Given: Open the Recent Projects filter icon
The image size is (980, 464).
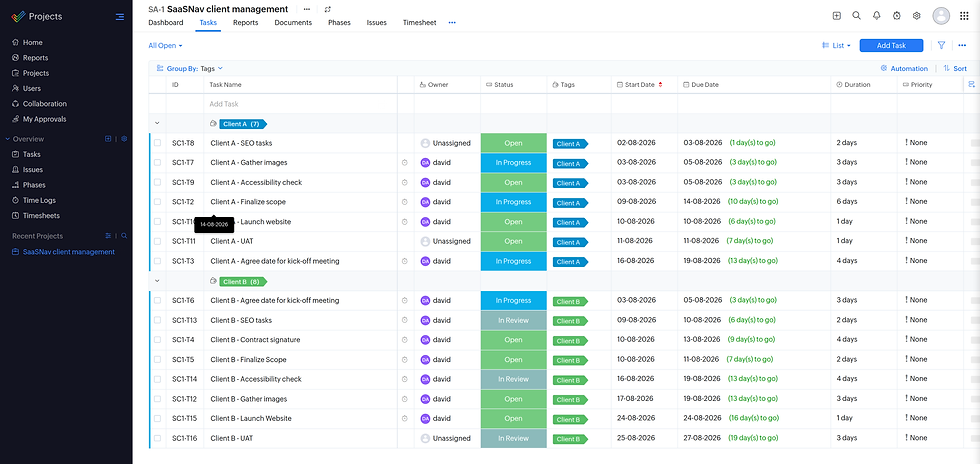Looking at the screenshot, I should click(x=108, y=236).
